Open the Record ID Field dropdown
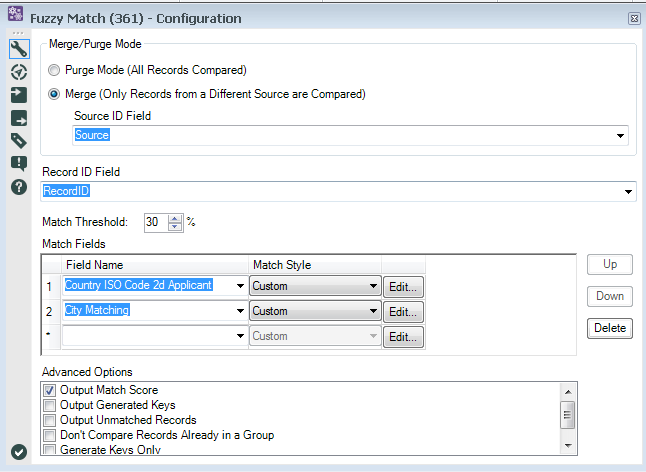 coord(628,191)
